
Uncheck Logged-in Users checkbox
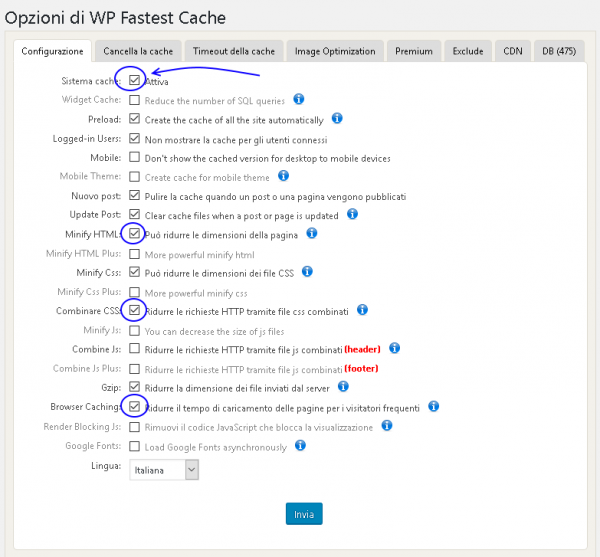point(134,138)
